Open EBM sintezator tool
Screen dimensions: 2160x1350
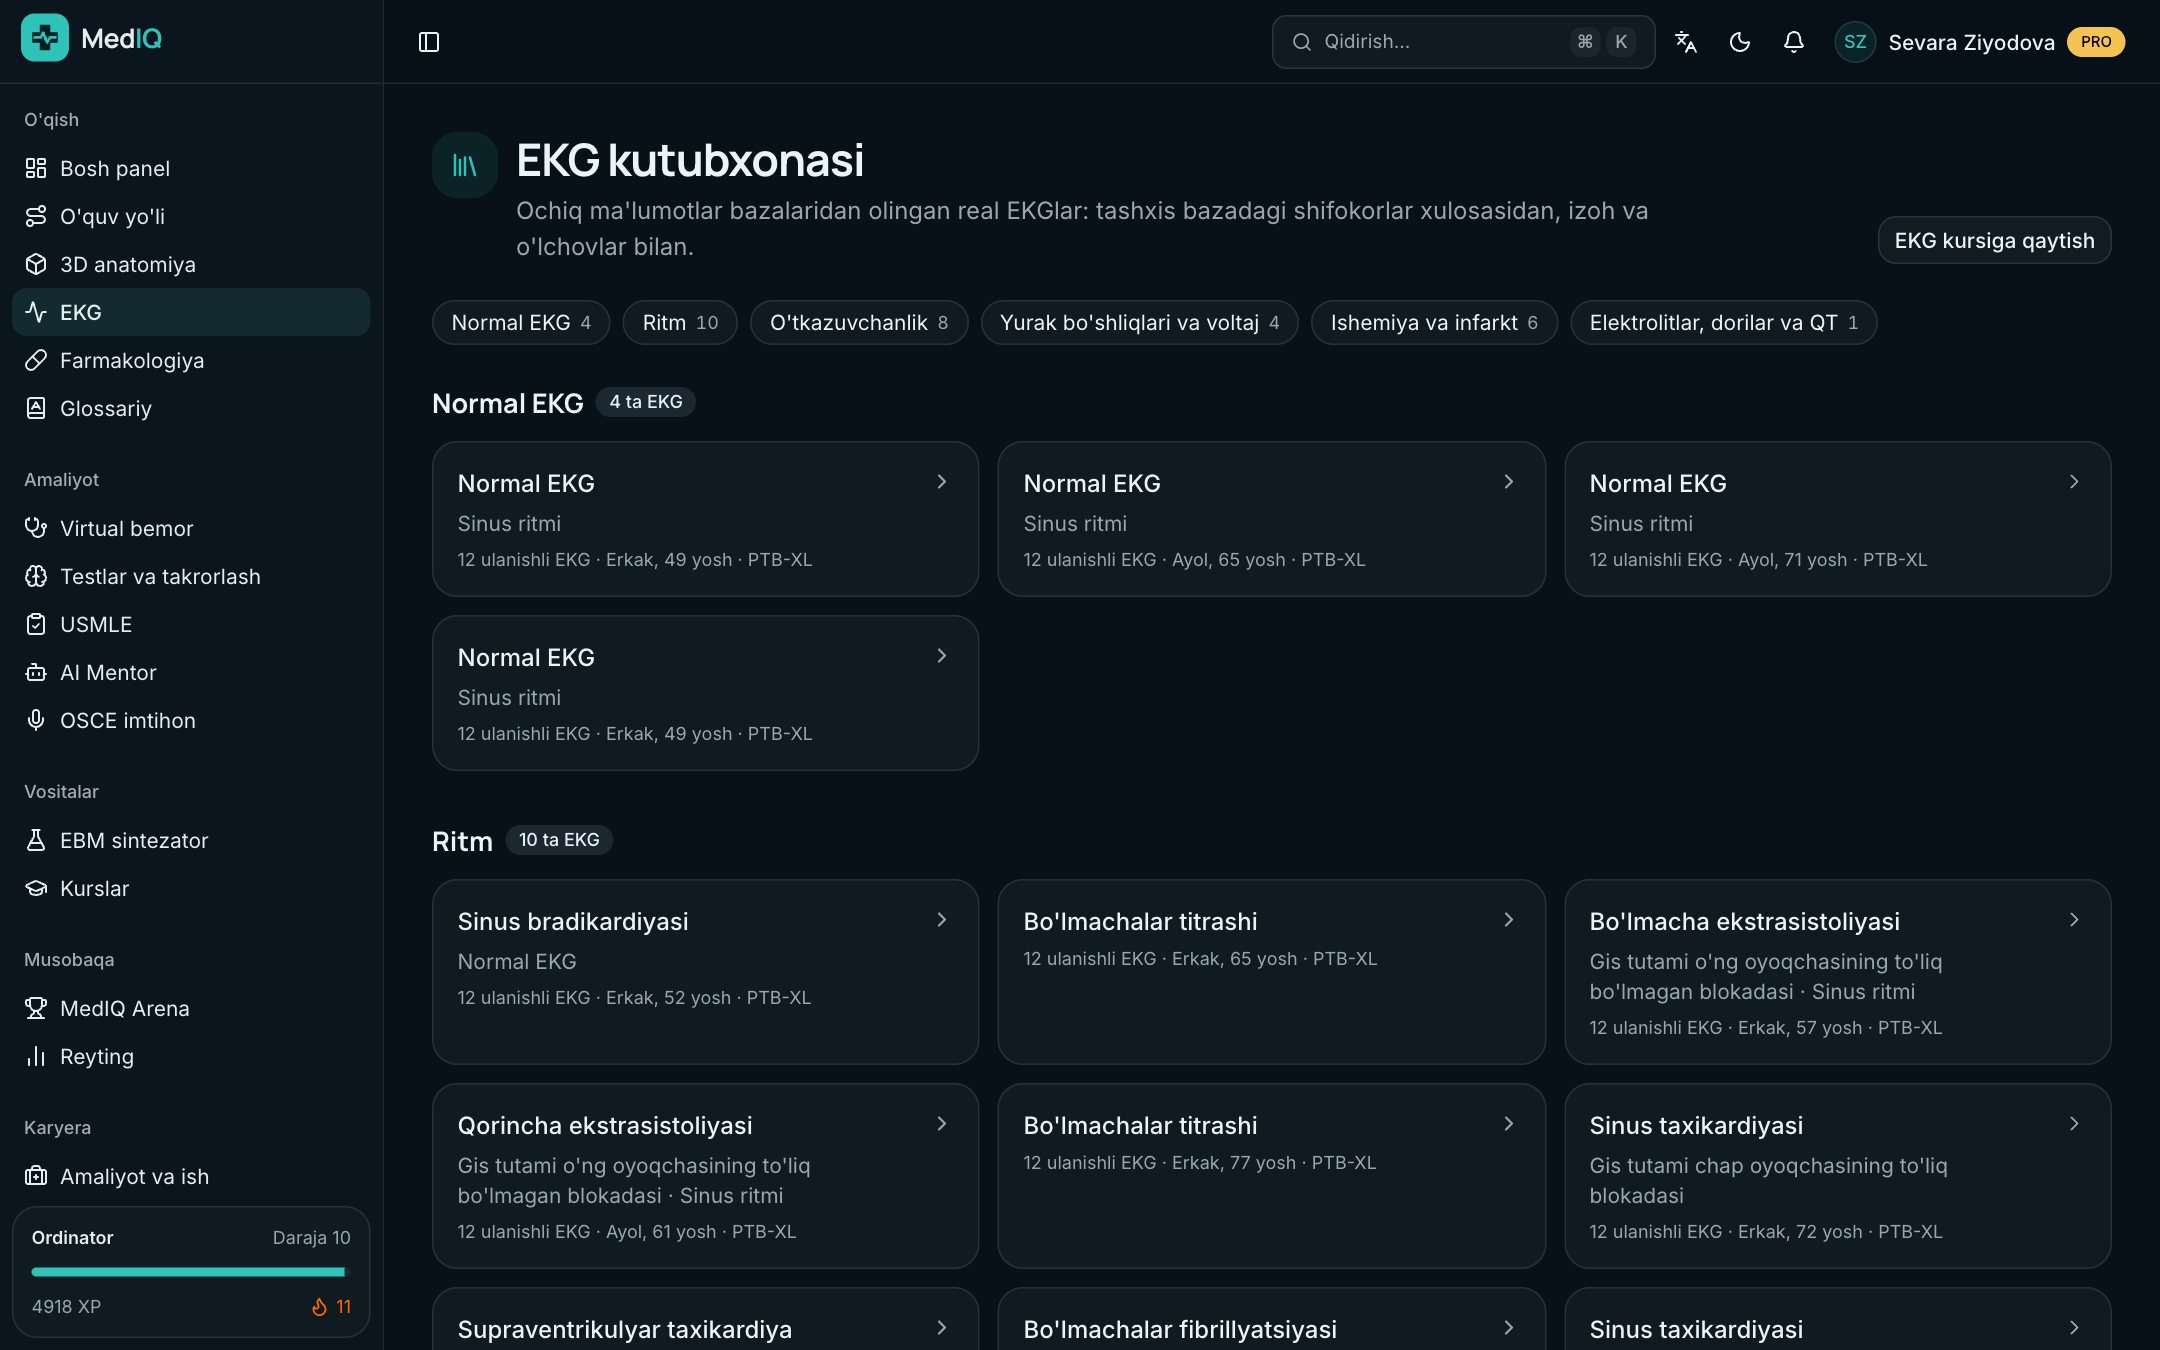pos(191,840)
